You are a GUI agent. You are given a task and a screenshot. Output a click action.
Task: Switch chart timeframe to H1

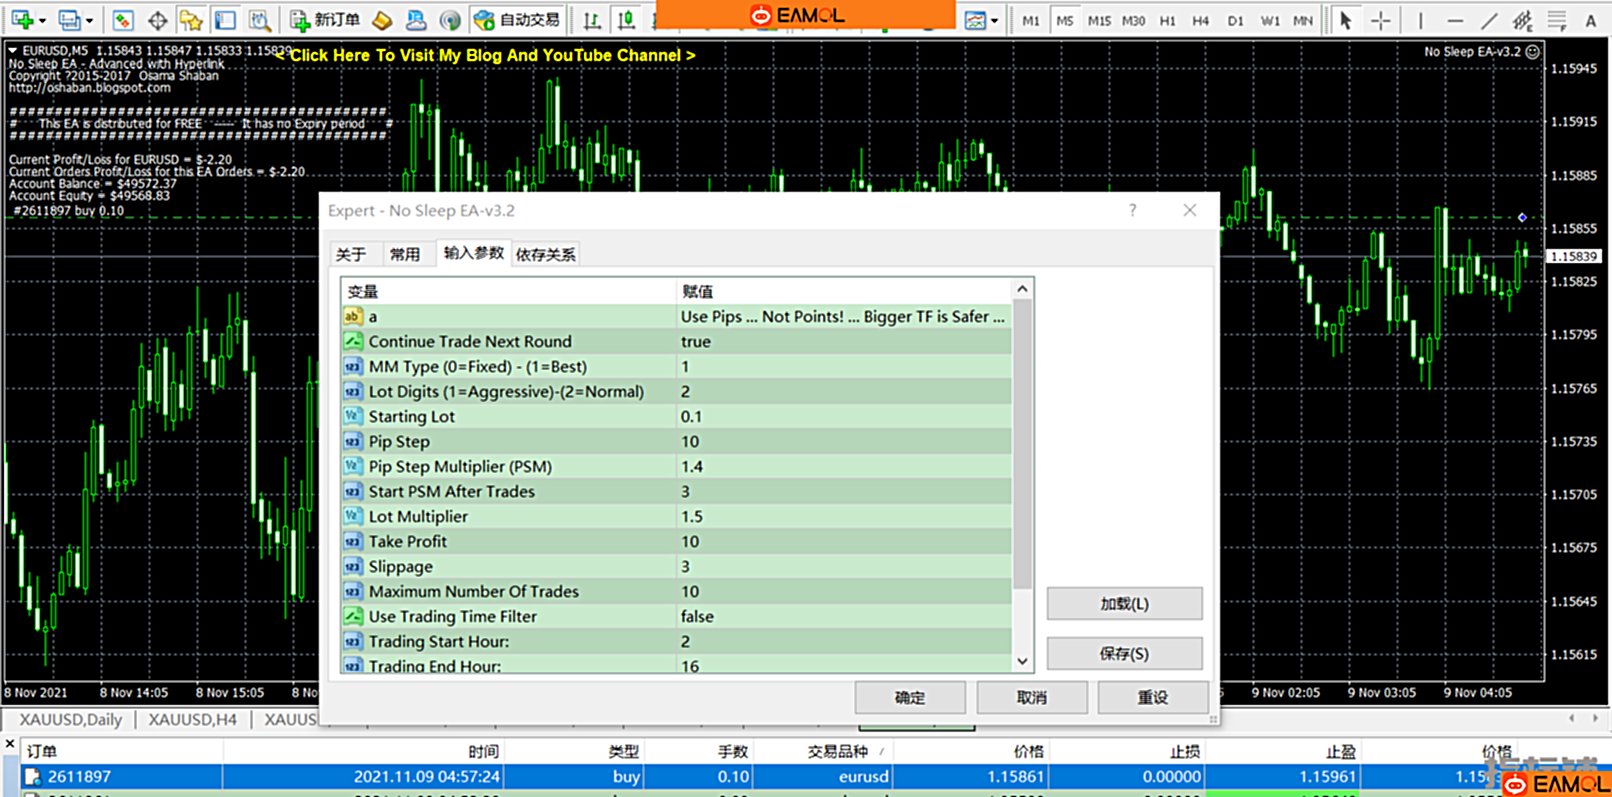pos(1167,20)
